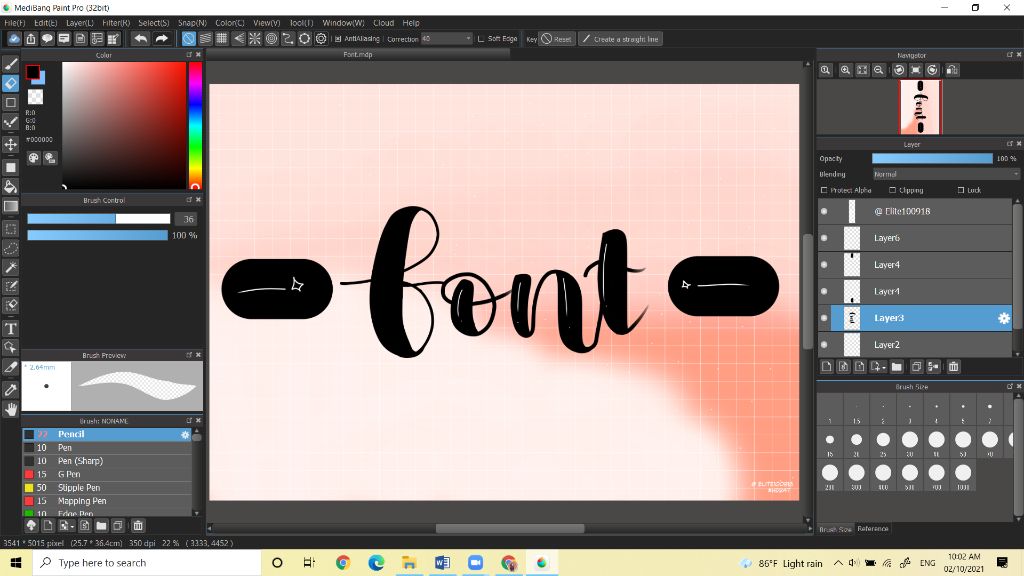Screen dimensions: 1024x576
Task: Zoom out using Navigator magnifier minus
Action: pyautogui.click(x=879, y=70)
